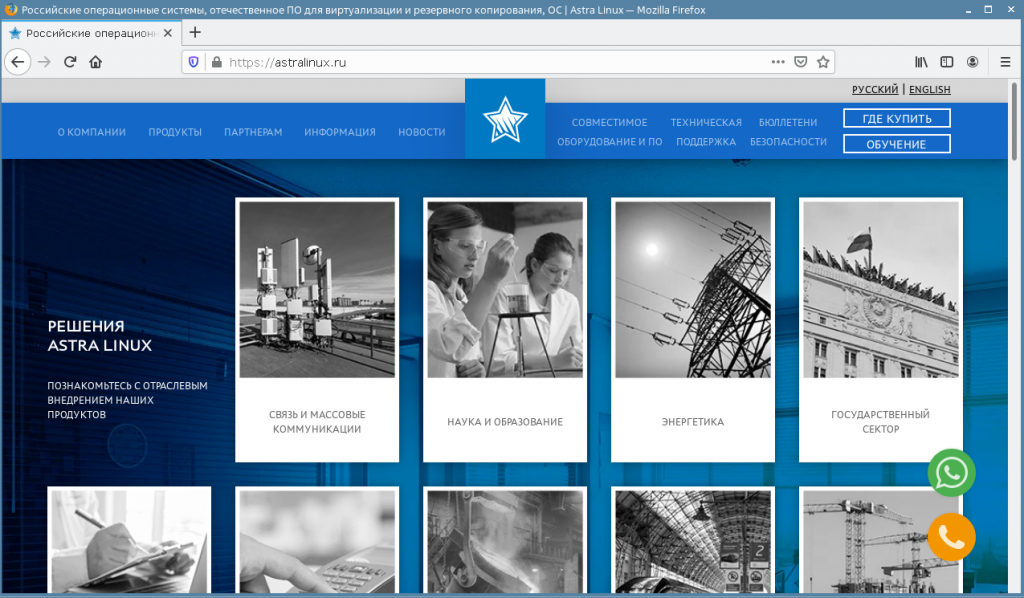Start a WhatsApp chat
1024x598 pixels.
click(952, 473)
